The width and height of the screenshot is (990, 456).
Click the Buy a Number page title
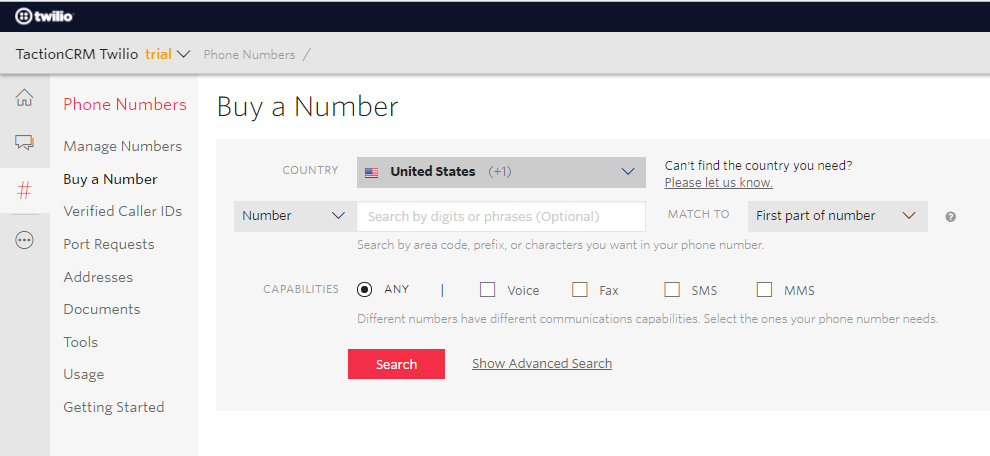[307, 107]
